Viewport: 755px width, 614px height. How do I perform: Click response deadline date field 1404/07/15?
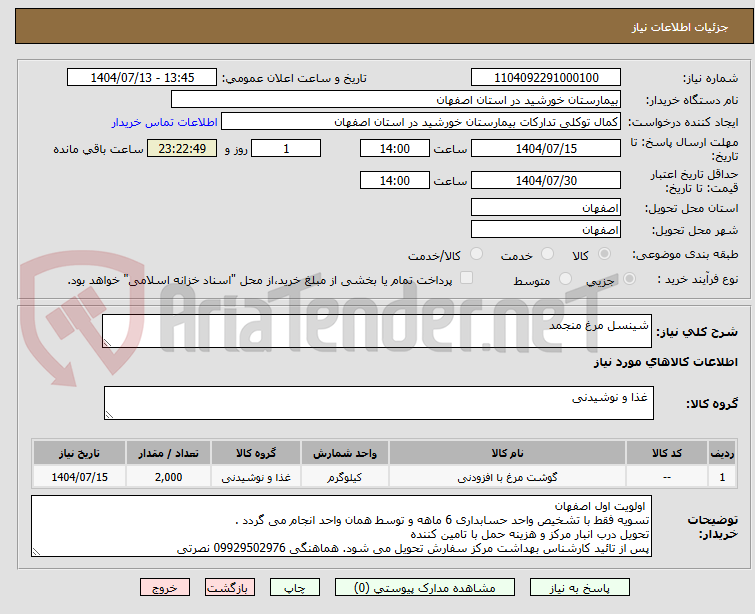pos(546,148)
